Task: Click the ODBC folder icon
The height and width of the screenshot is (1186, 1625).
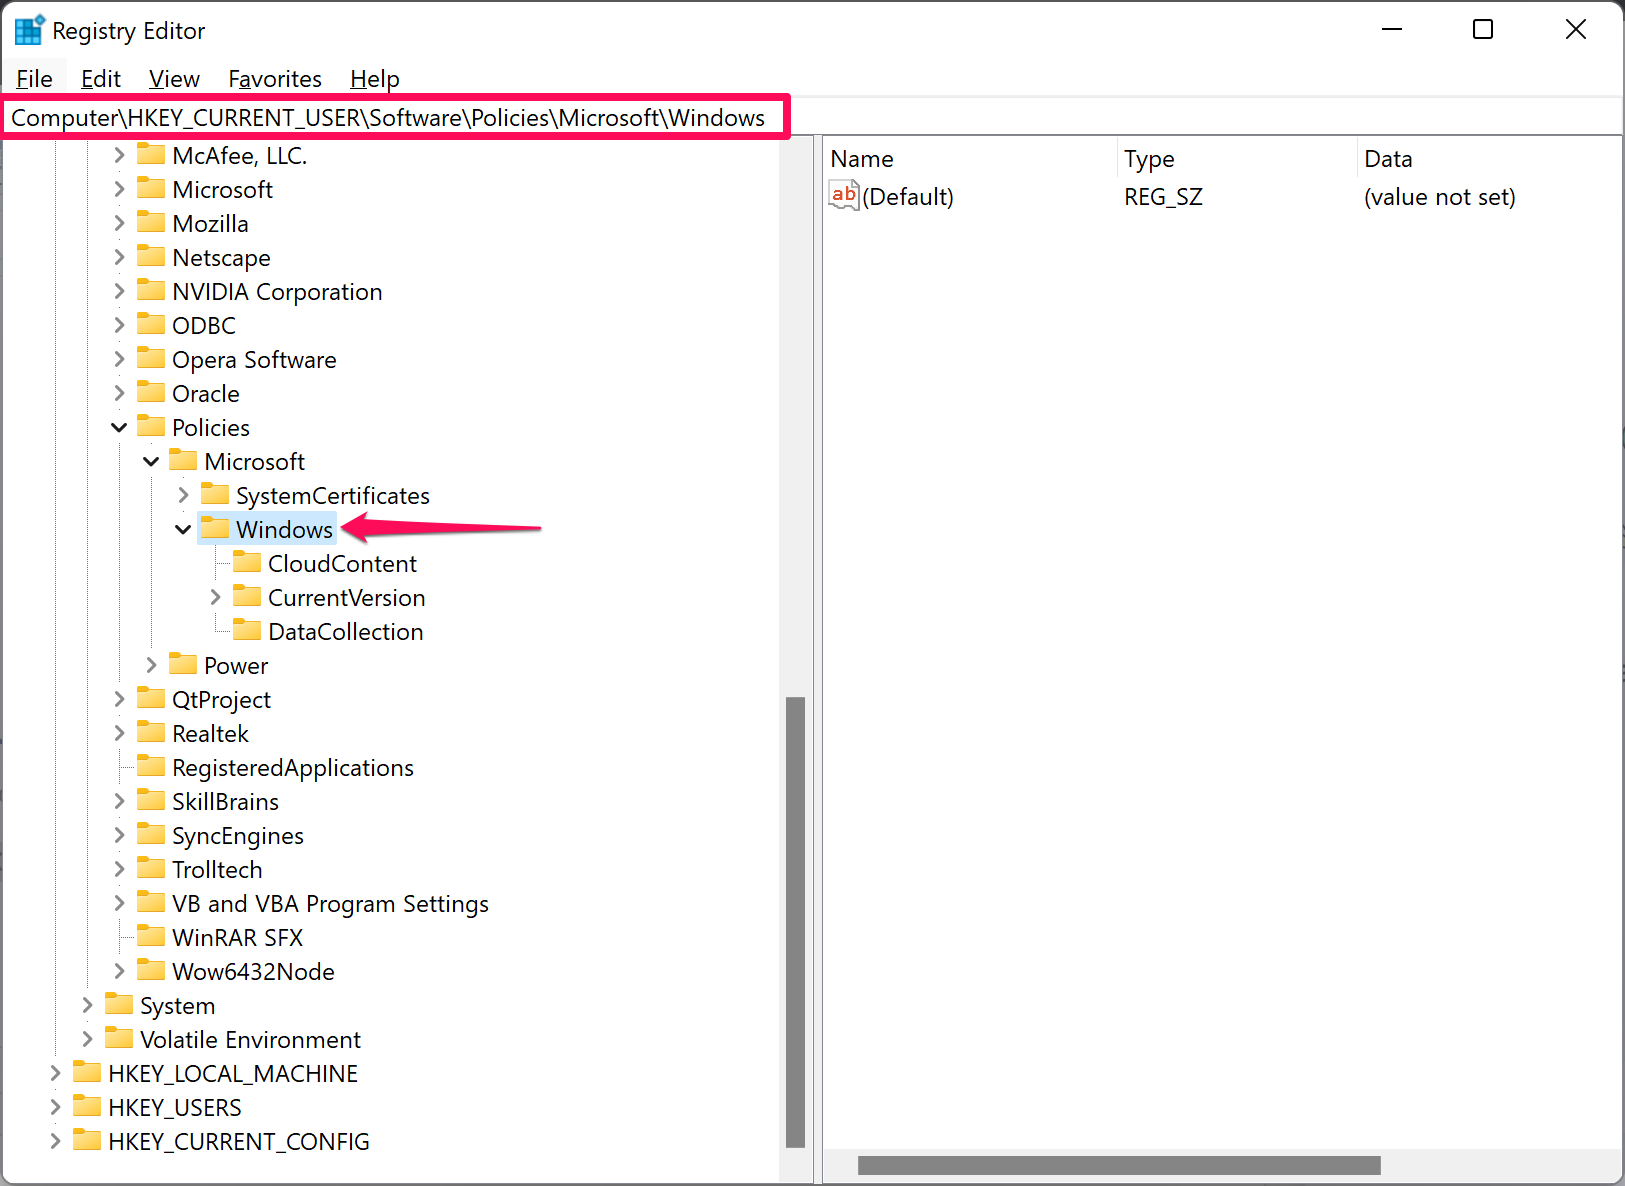Action: click(151, 324)
